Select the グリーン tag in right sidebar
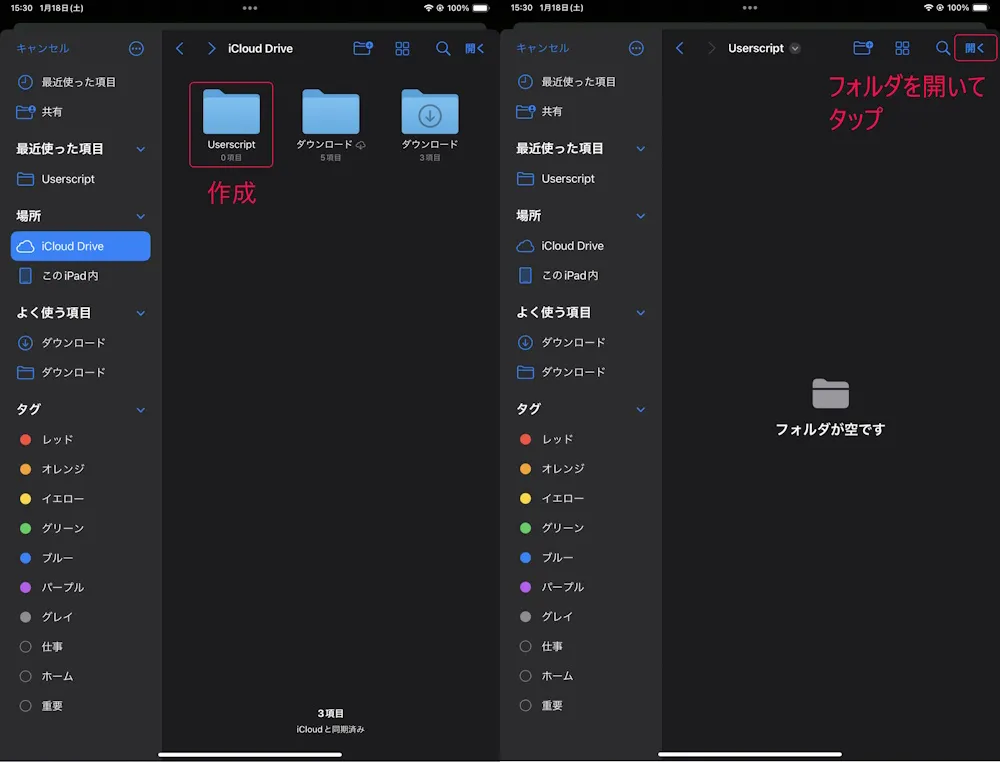 pyautogui.click(x=580, y=527)
